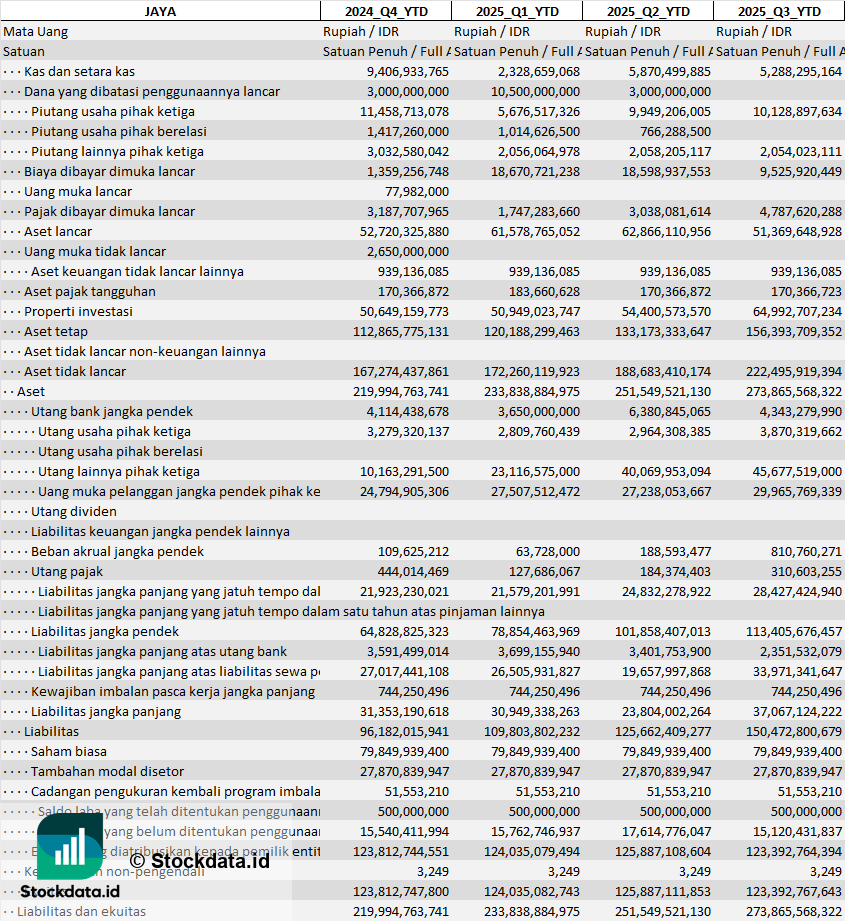Click Uang muka tidak lancar value 2,650,000,000

pos(408,251)
